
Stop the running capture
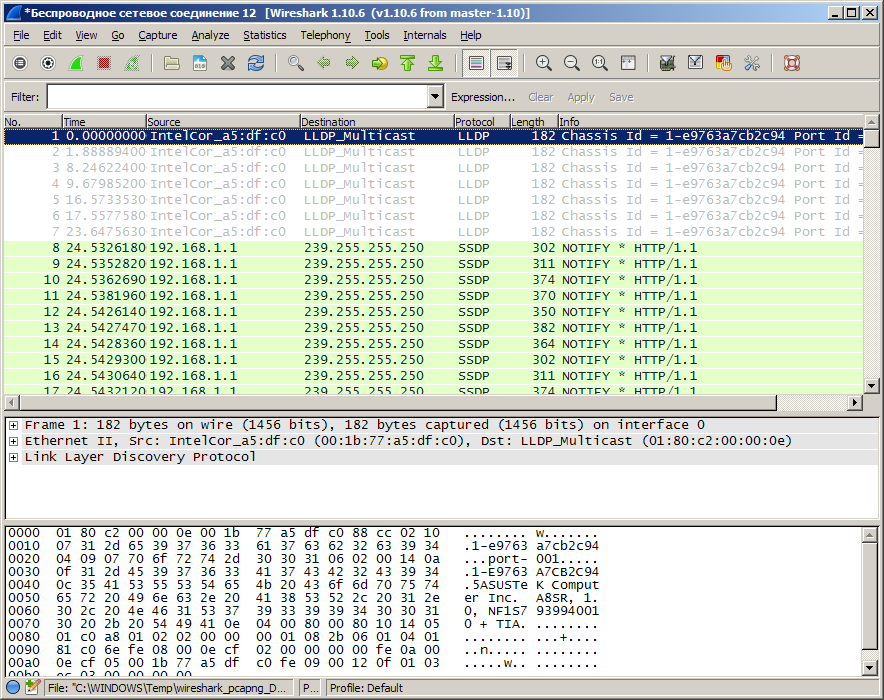(x=104, y=63)
